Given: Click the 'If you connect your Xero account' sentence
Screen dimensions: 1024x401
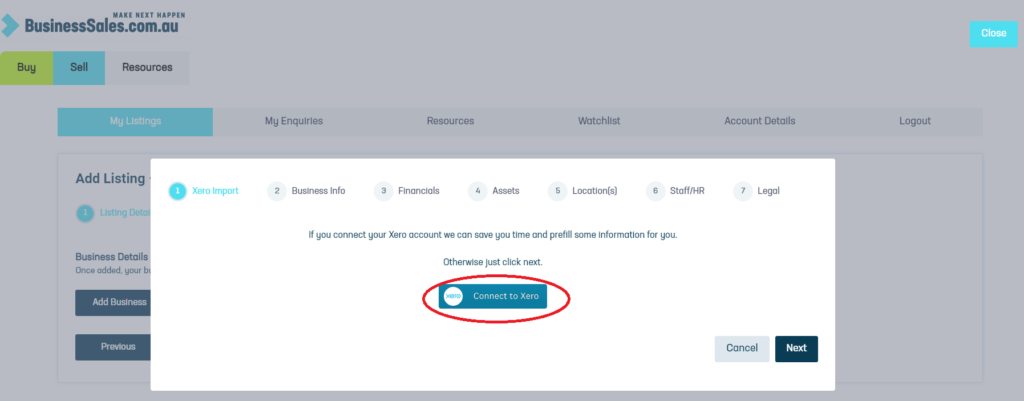Looking at the screenshot, I should (x=493, y=234).
